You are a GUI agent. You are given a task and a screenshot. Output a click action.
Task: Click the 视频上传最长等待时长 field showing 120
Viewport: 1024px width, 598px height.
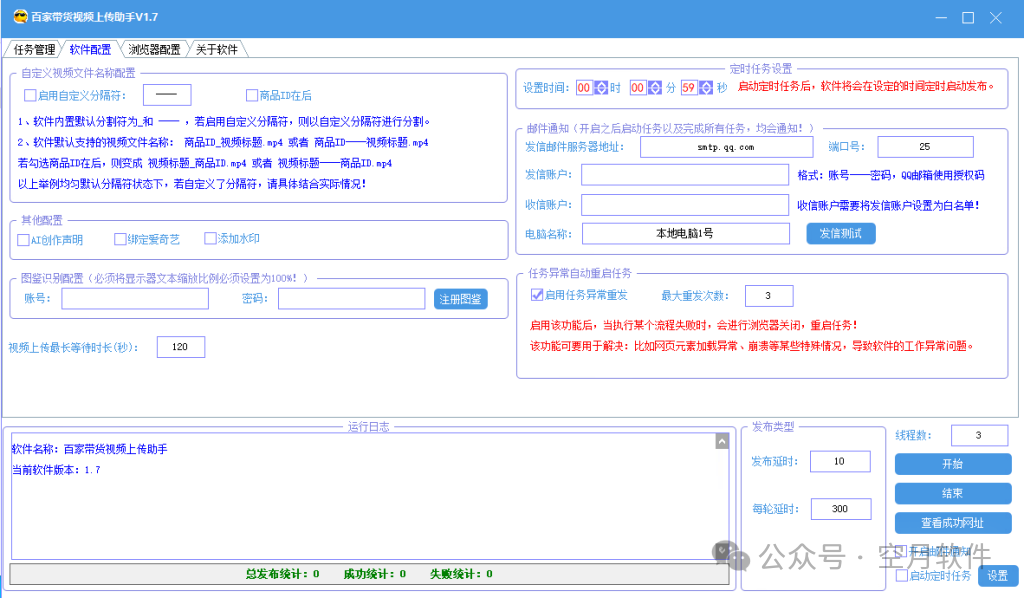(181, 347)
